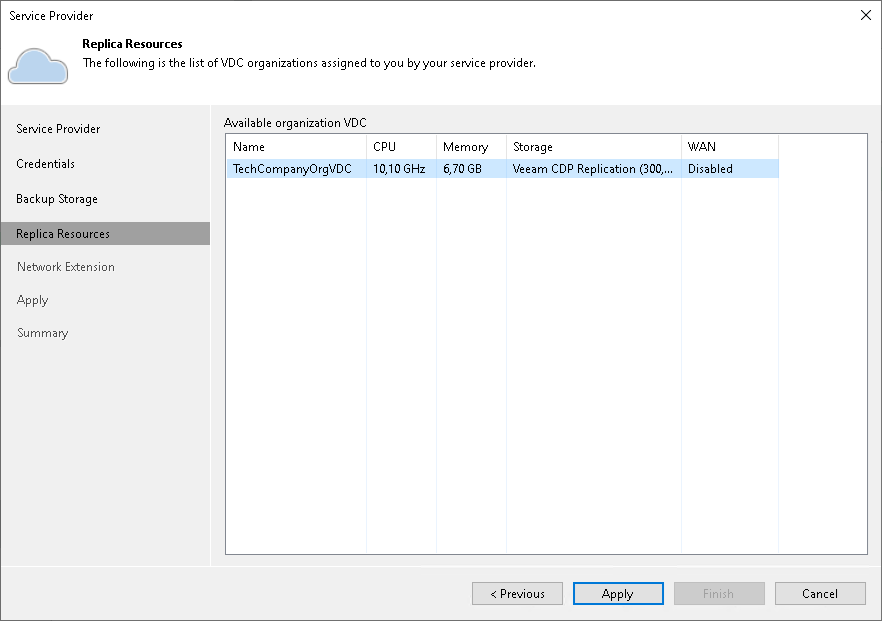Select the Service Provider step
This screenshot has height=621, width=882.
pos(57,129)
